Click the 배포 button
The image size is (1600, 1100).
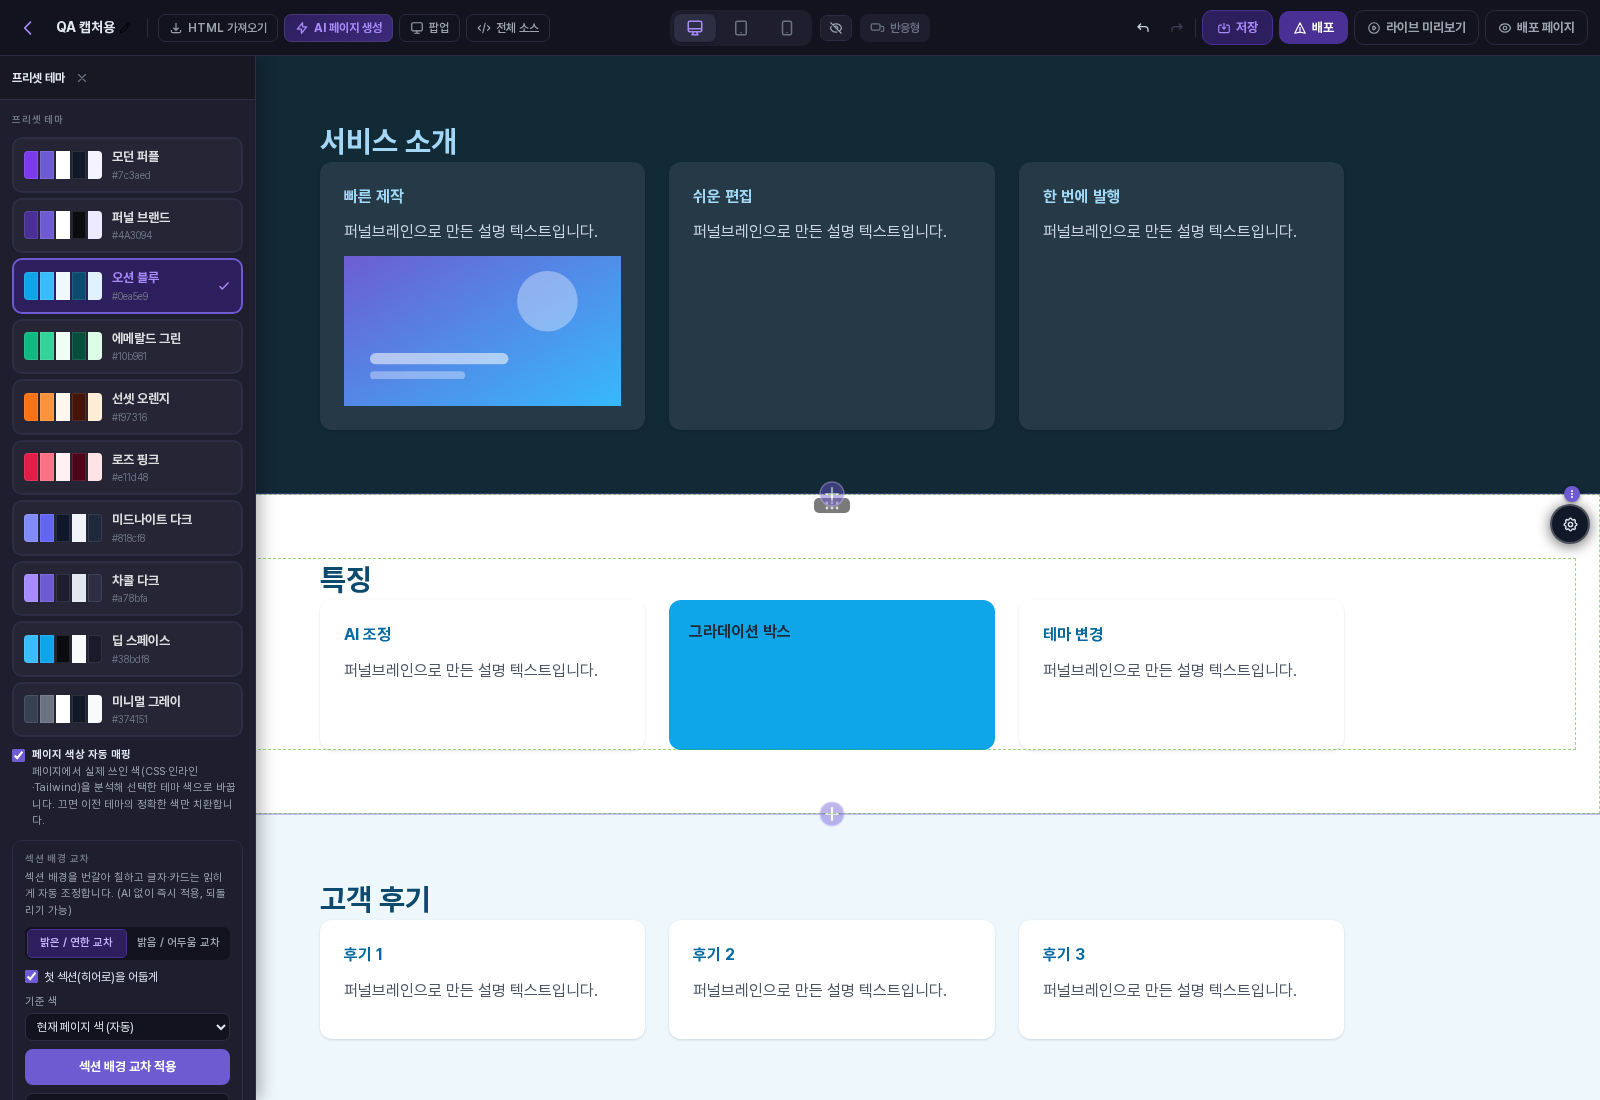tap(1314, 28)
